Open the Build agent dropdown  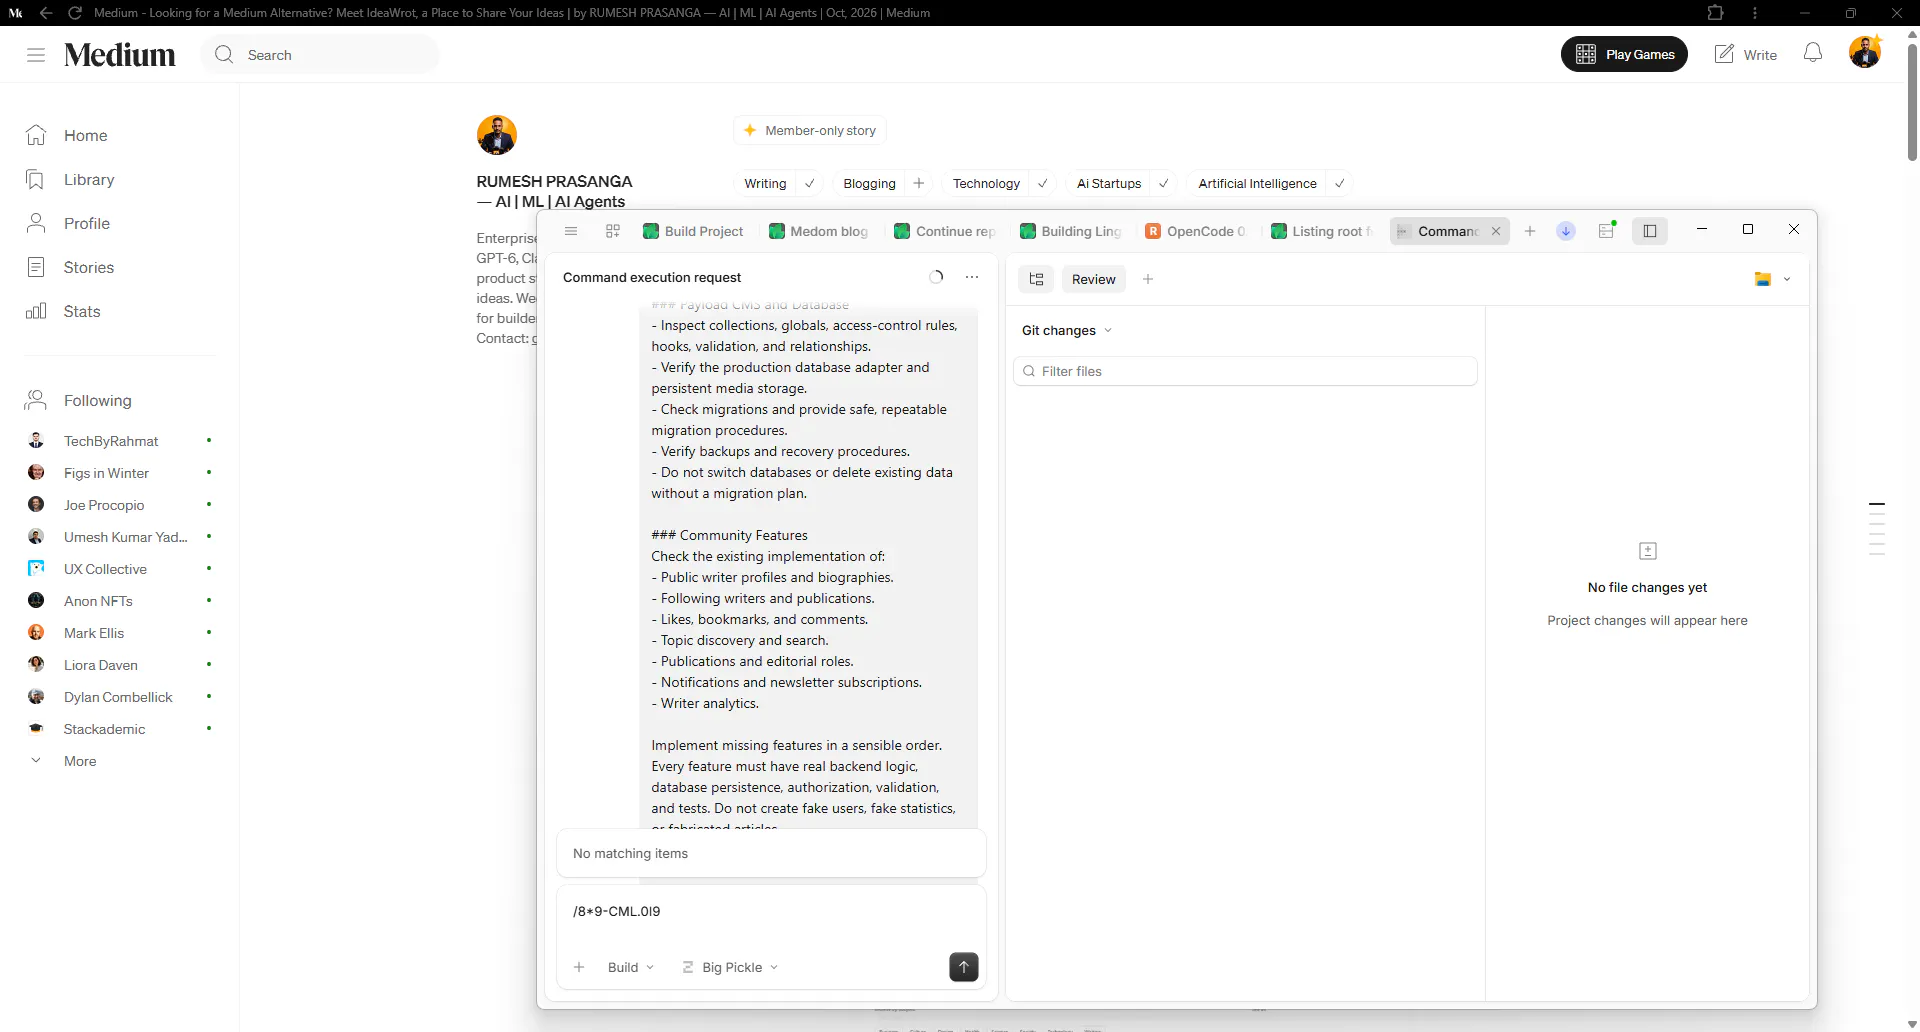coord(631,967)
